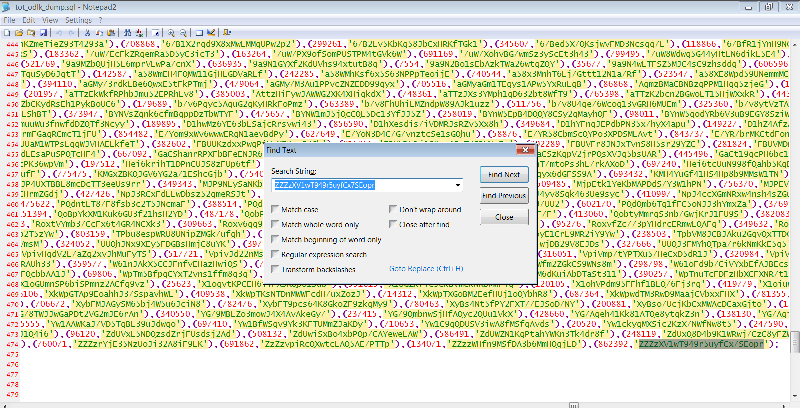Image resolution: width=800 pixels, height=408 pixels.
Task: Click the Open file folder icon
Action: click(x=19, y=33)
